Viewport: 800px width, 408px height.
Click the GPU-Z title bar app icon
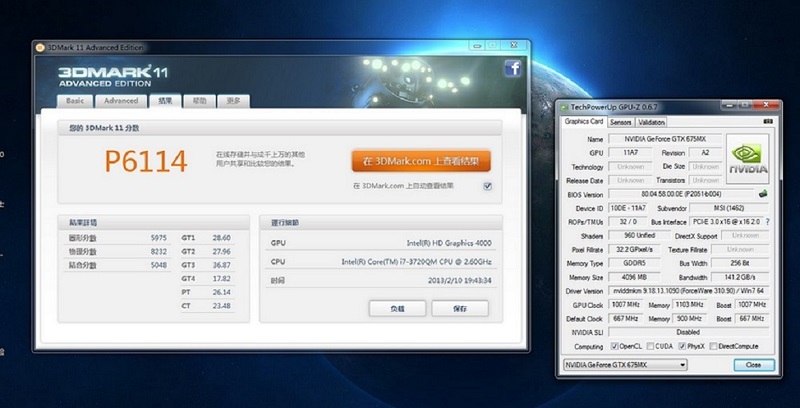point(564,107)
